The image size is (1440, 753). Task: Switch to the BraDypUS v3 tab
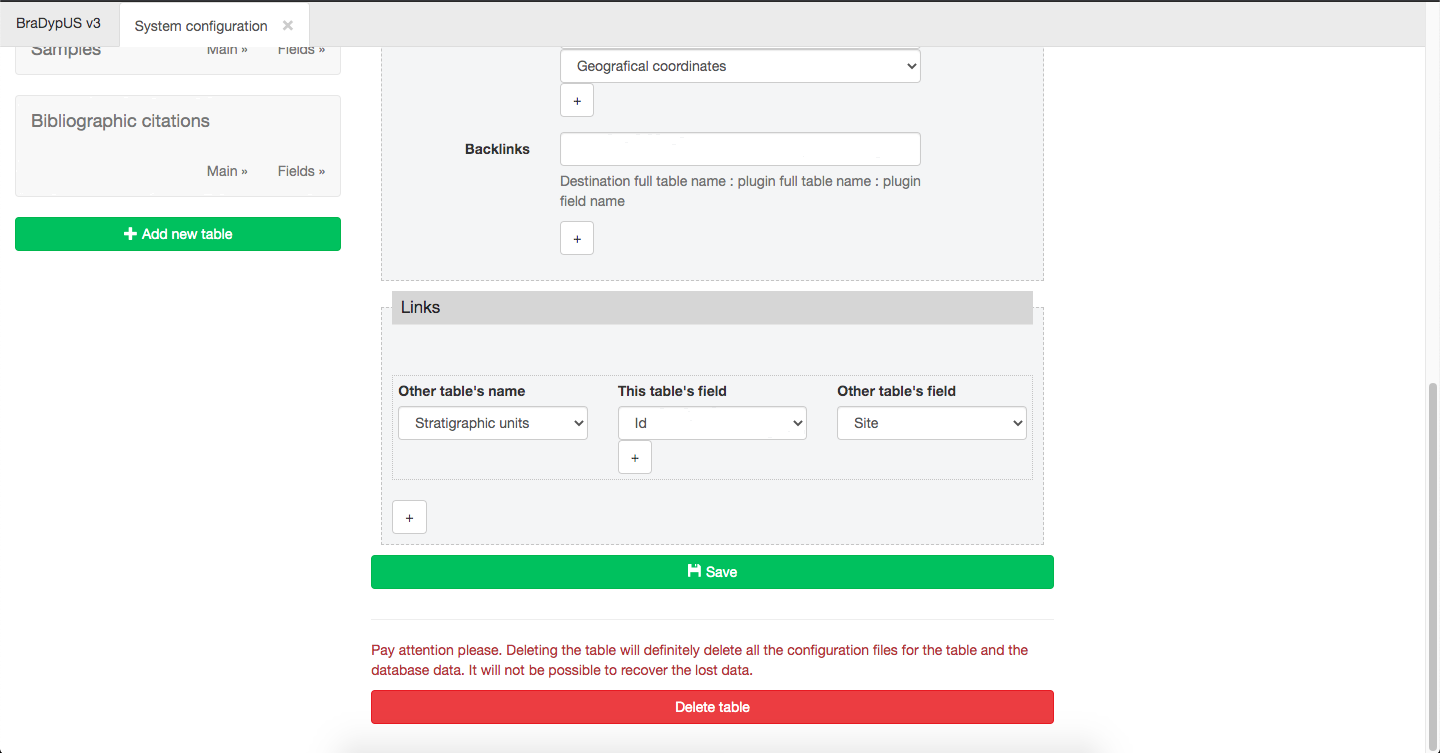58,23
